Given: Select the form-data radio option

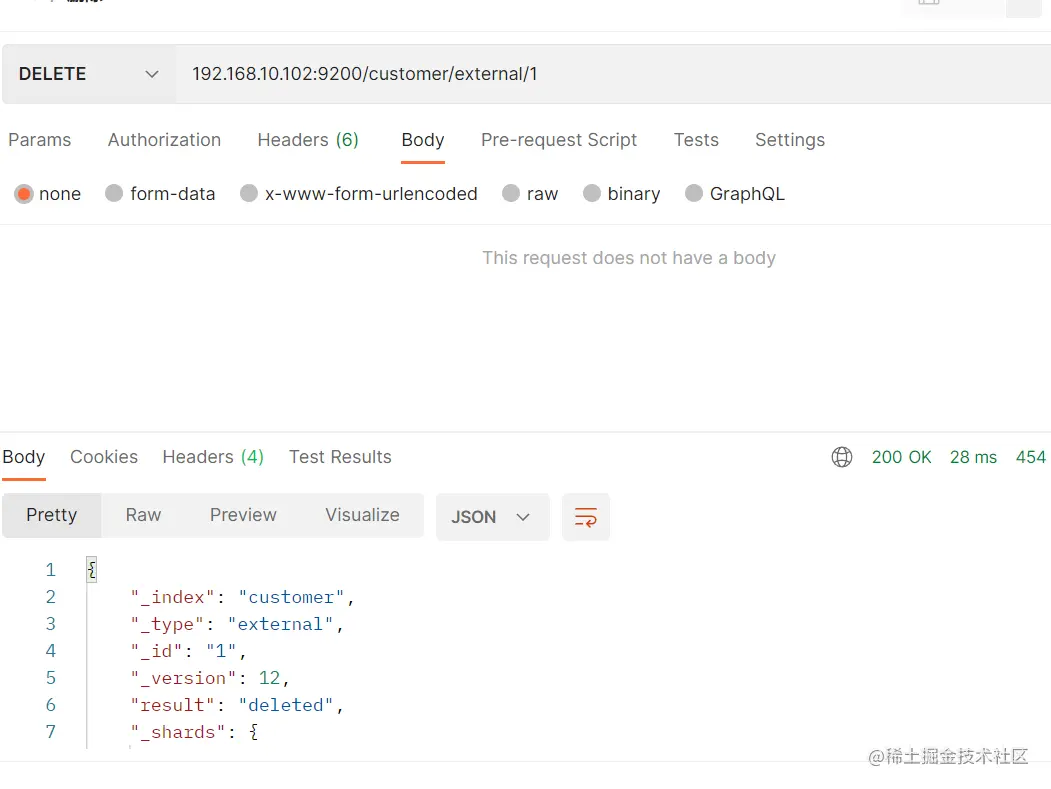Looking at the screenshot, I should 114,194.
